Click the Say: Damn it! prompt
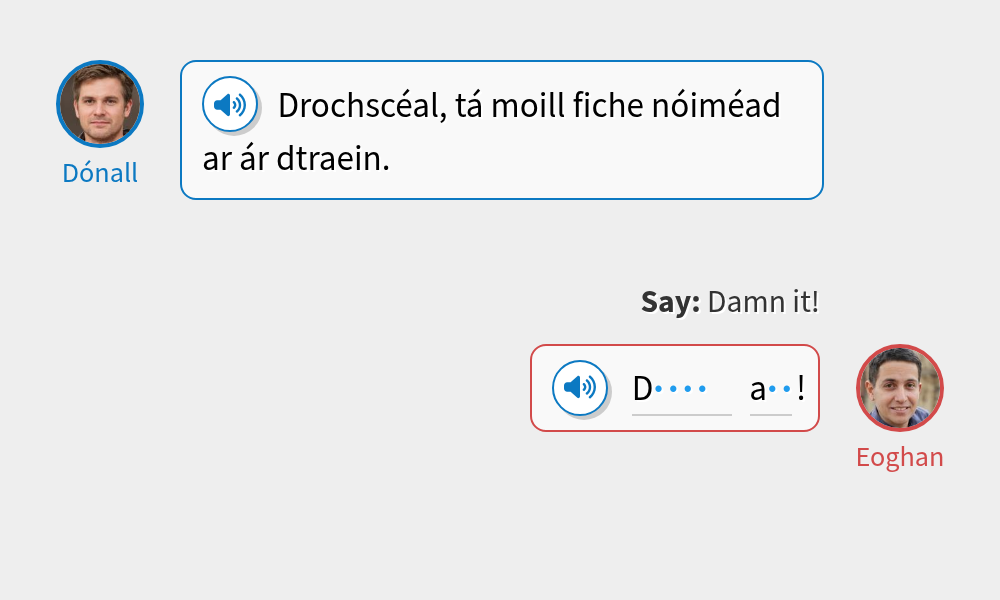The height and width of the screenshot is (600, 1000). click(729, 301)
